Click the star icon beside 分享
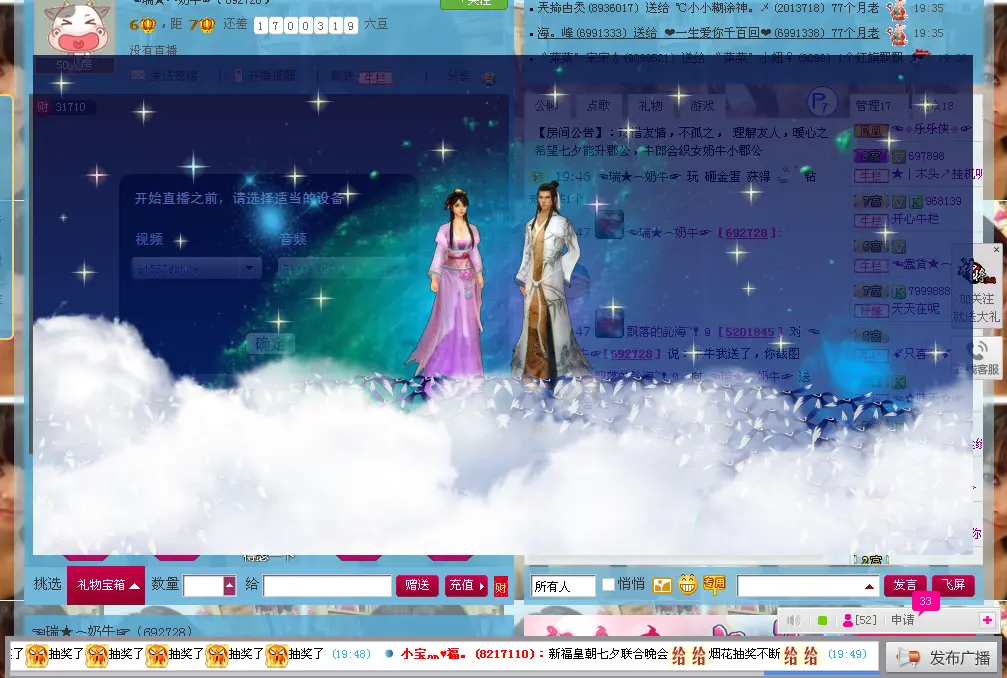 489,78
